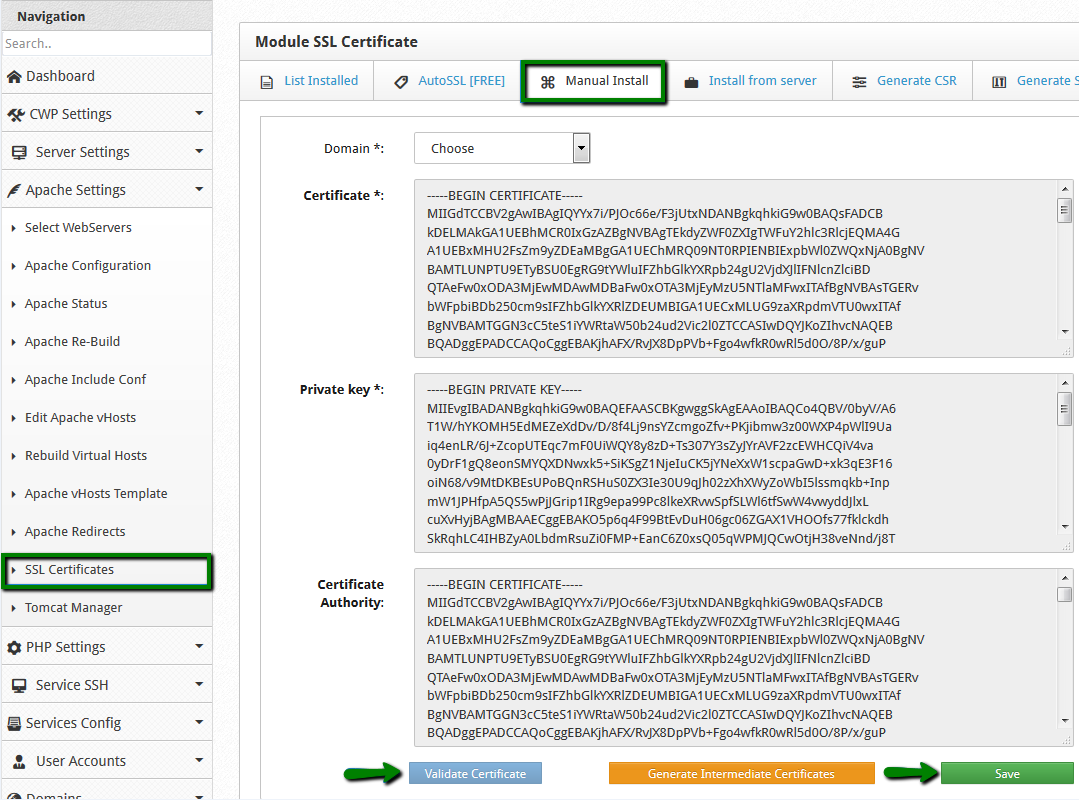
Task: Click the Service SSH monitor icon
Action: tap(18, 685)
